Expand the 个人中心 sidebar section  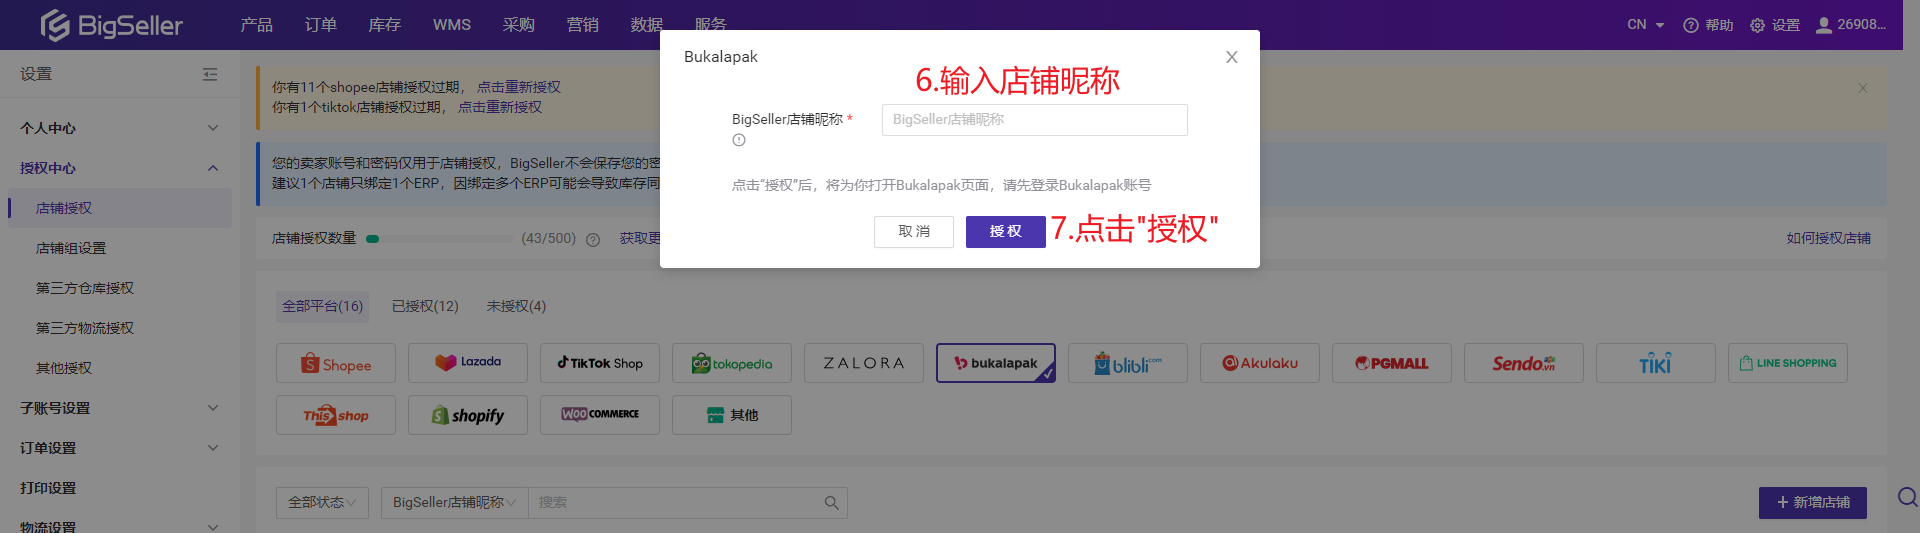click(120, 128)
